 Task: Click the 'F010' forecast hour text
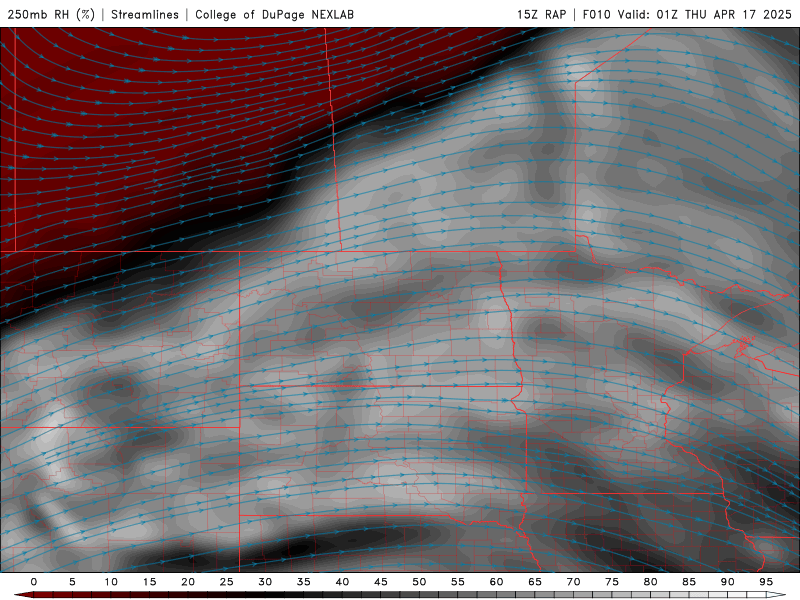pos(596,14)
